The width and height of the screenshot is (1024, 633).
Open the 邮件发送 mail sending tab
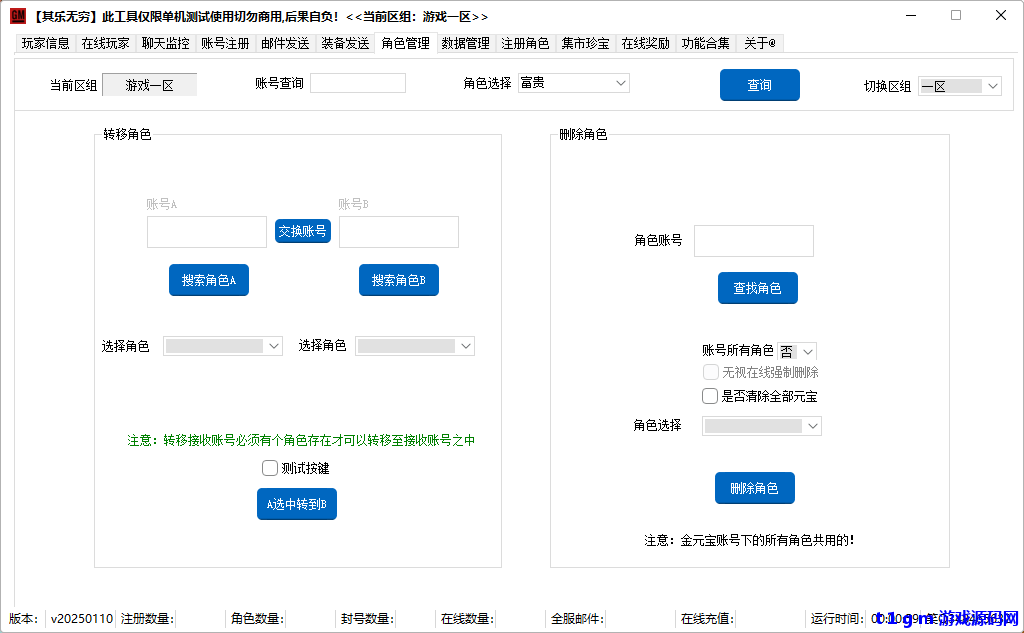[x=285, y=43]
